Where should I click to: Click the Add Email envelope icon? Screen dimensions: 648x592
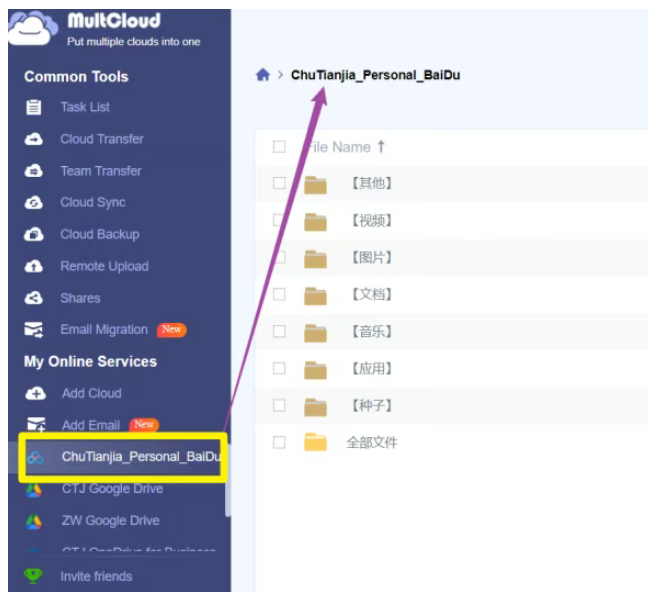[x=36, y=425]
